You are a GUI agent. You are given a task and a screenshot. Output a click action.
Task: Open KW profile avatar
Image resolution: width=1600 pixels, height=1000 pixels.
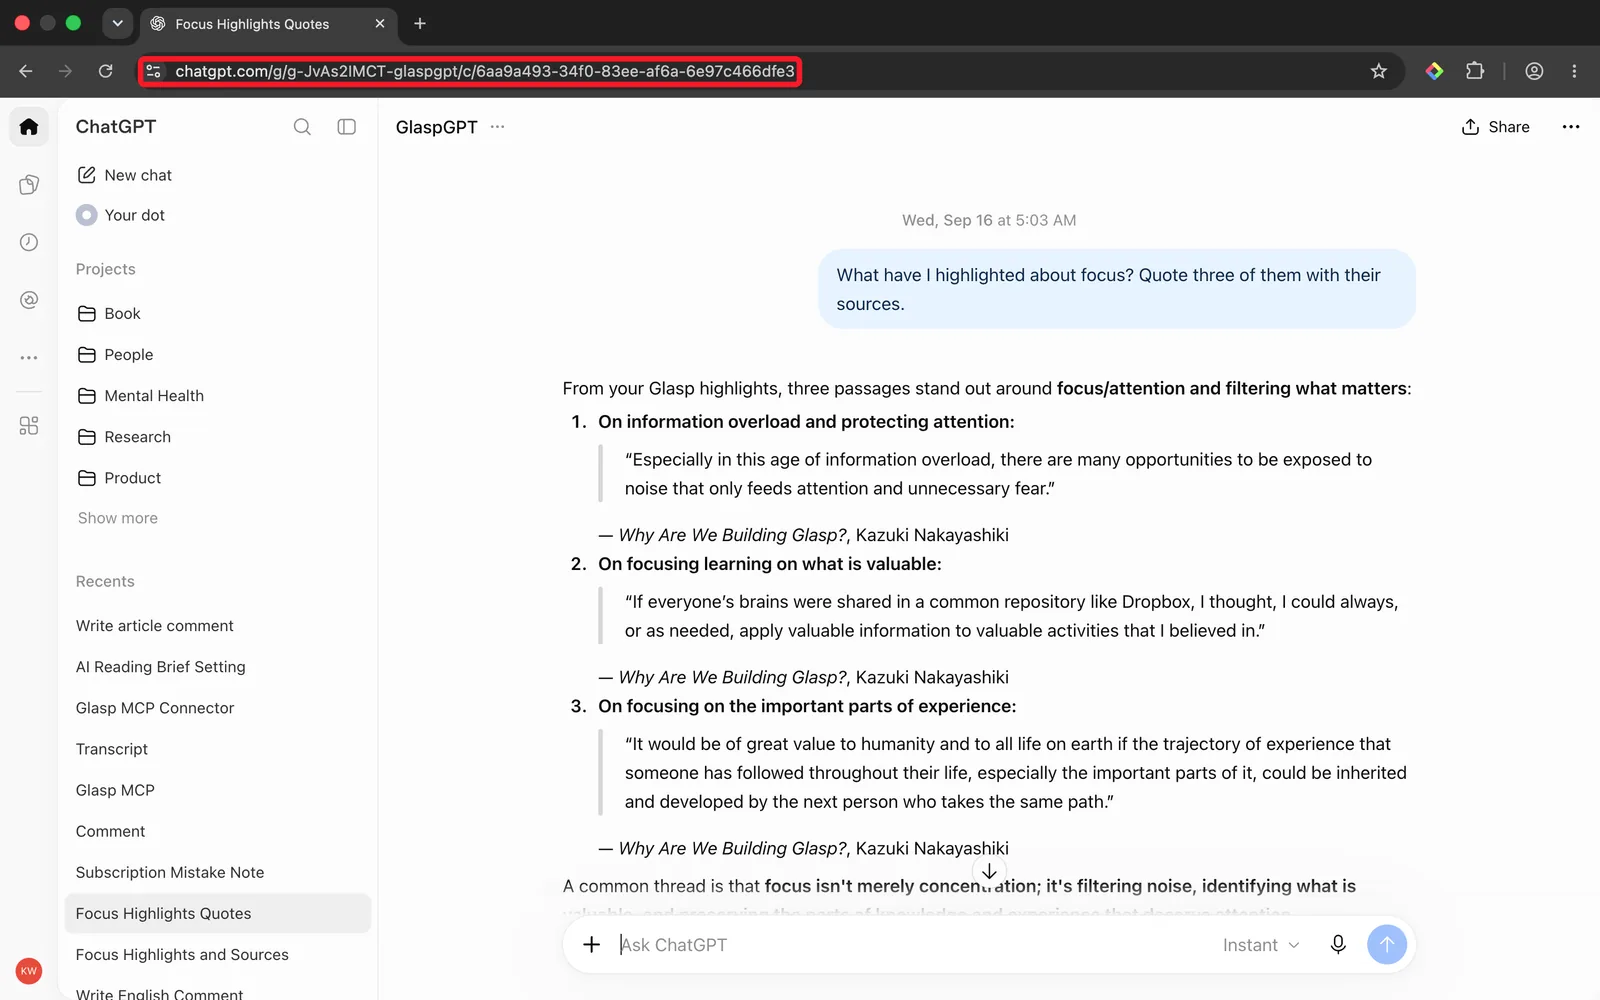[29, 971]
